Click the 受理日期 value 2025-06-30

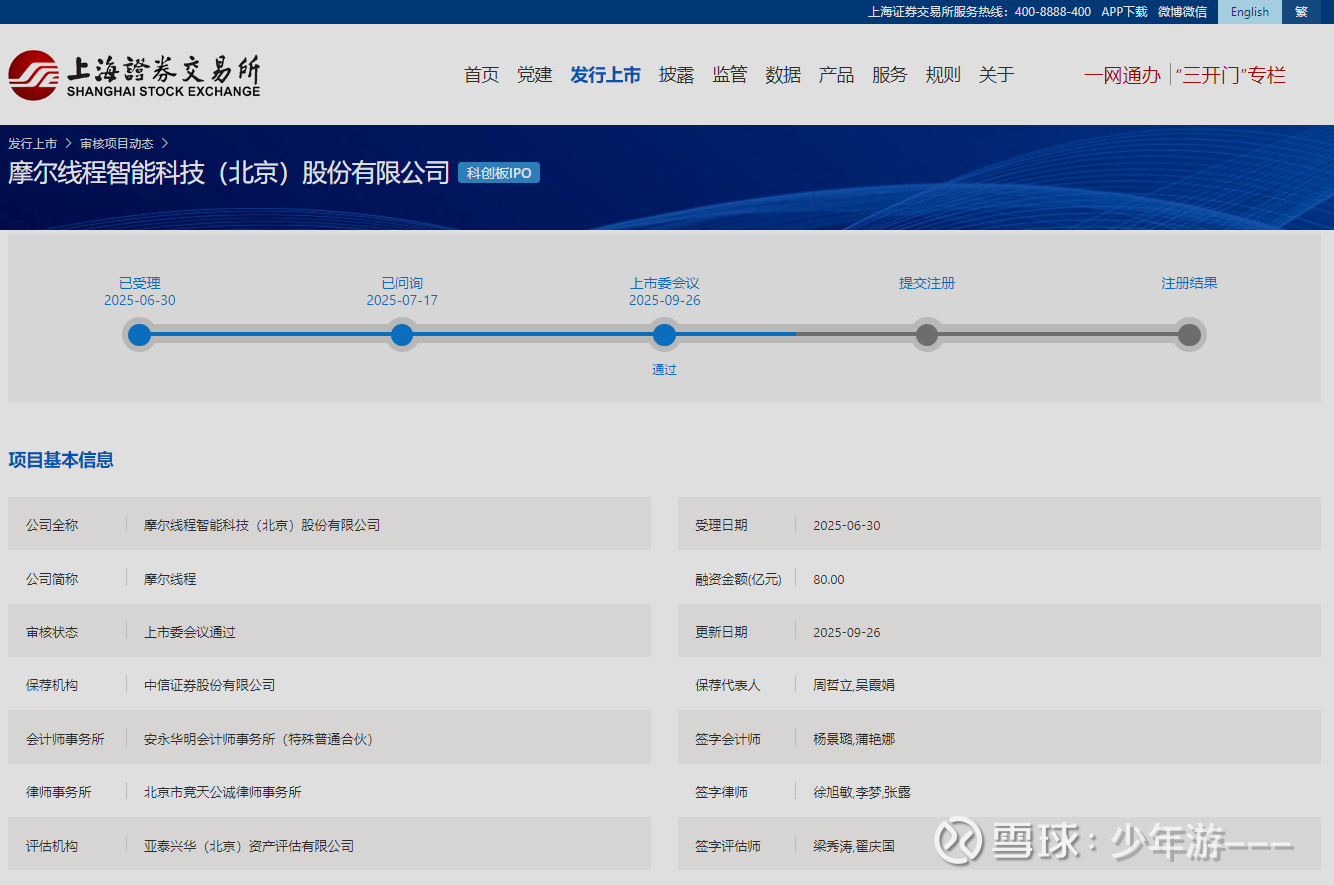pos(847,526)
